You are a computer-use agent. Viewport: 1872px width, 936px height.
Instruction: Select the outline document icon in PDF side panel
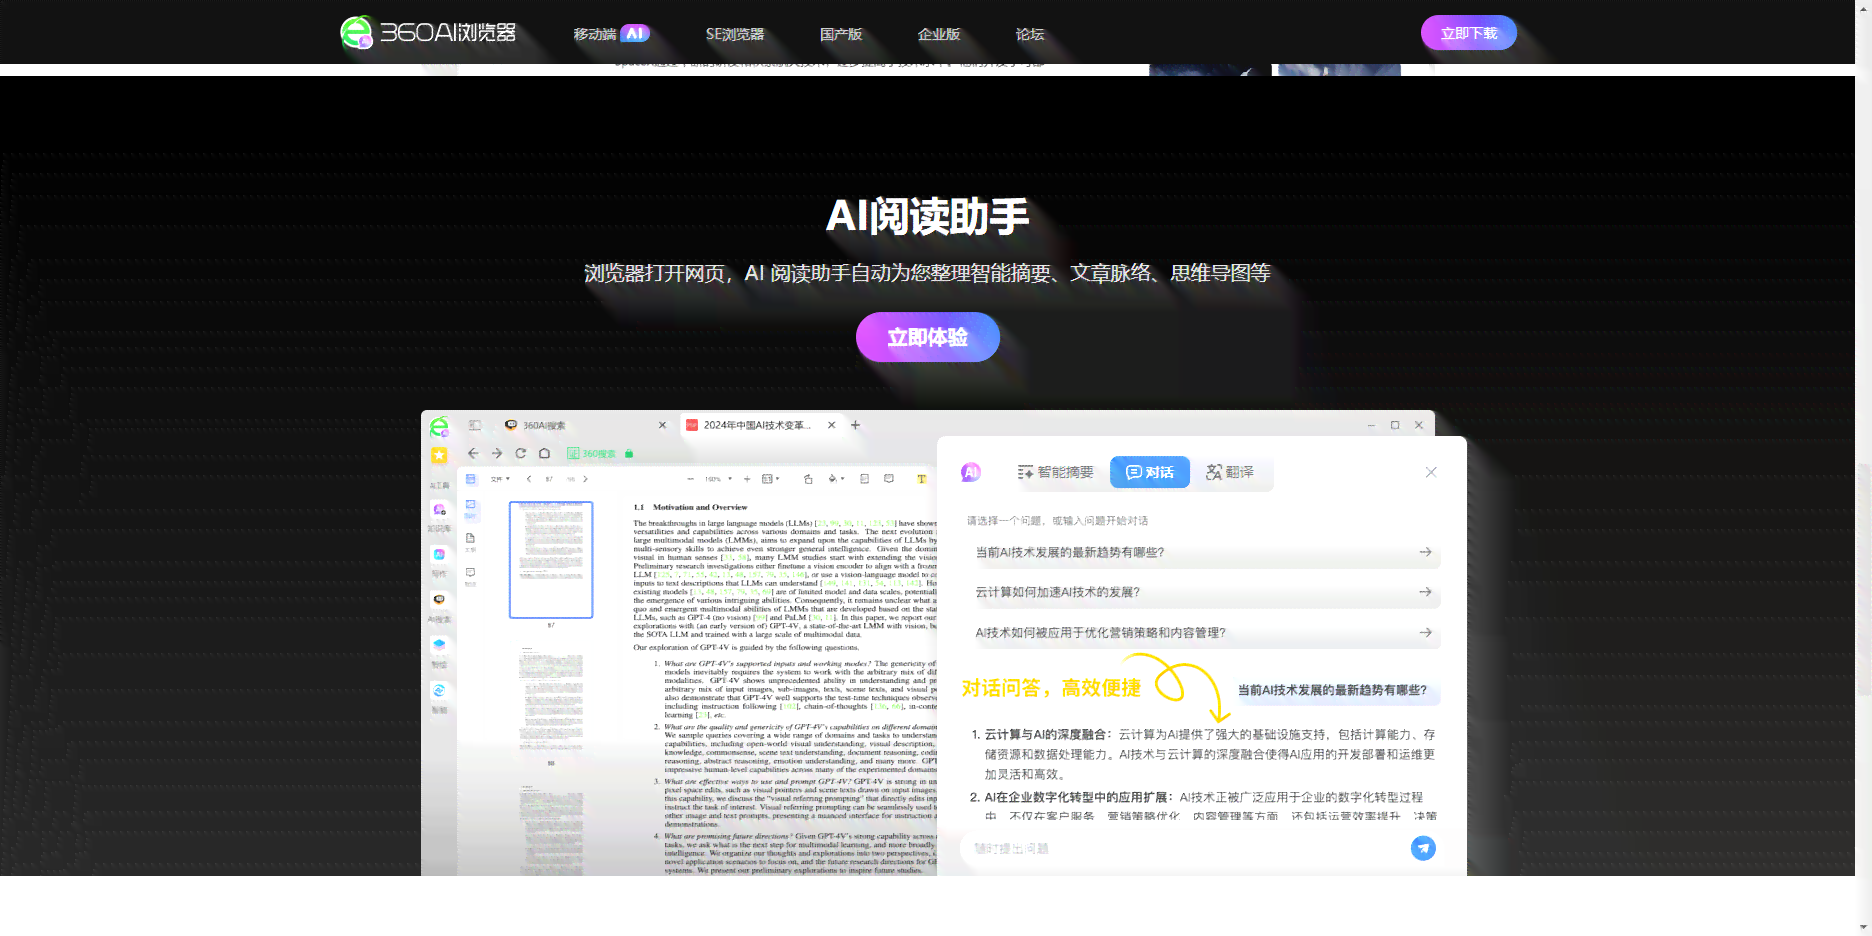471,538
